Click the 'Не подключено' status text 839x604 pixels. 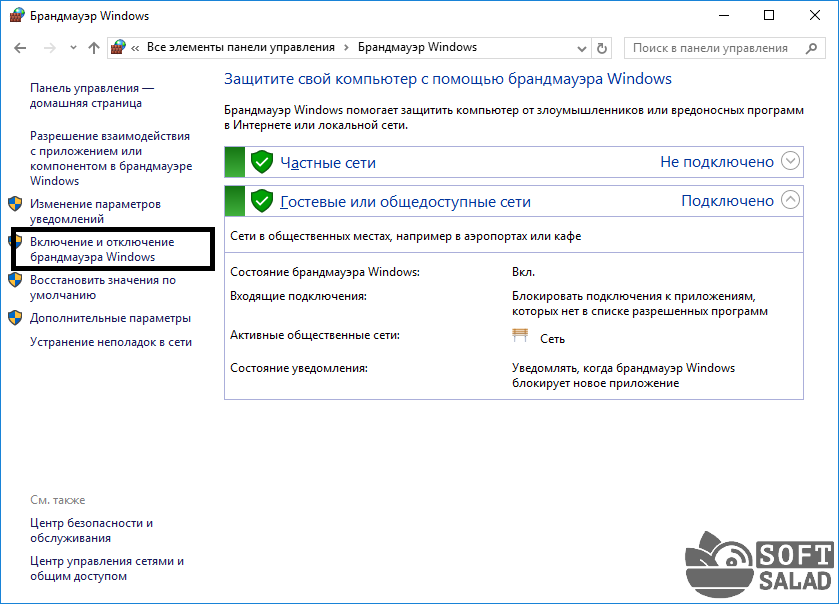(x=716, y=162)
